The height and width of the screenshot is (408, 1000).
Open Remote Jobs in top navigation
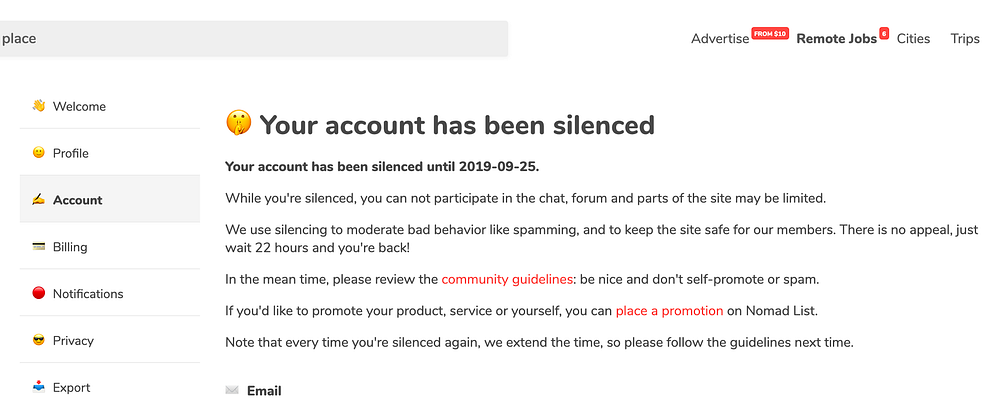[x=836, y=39]
